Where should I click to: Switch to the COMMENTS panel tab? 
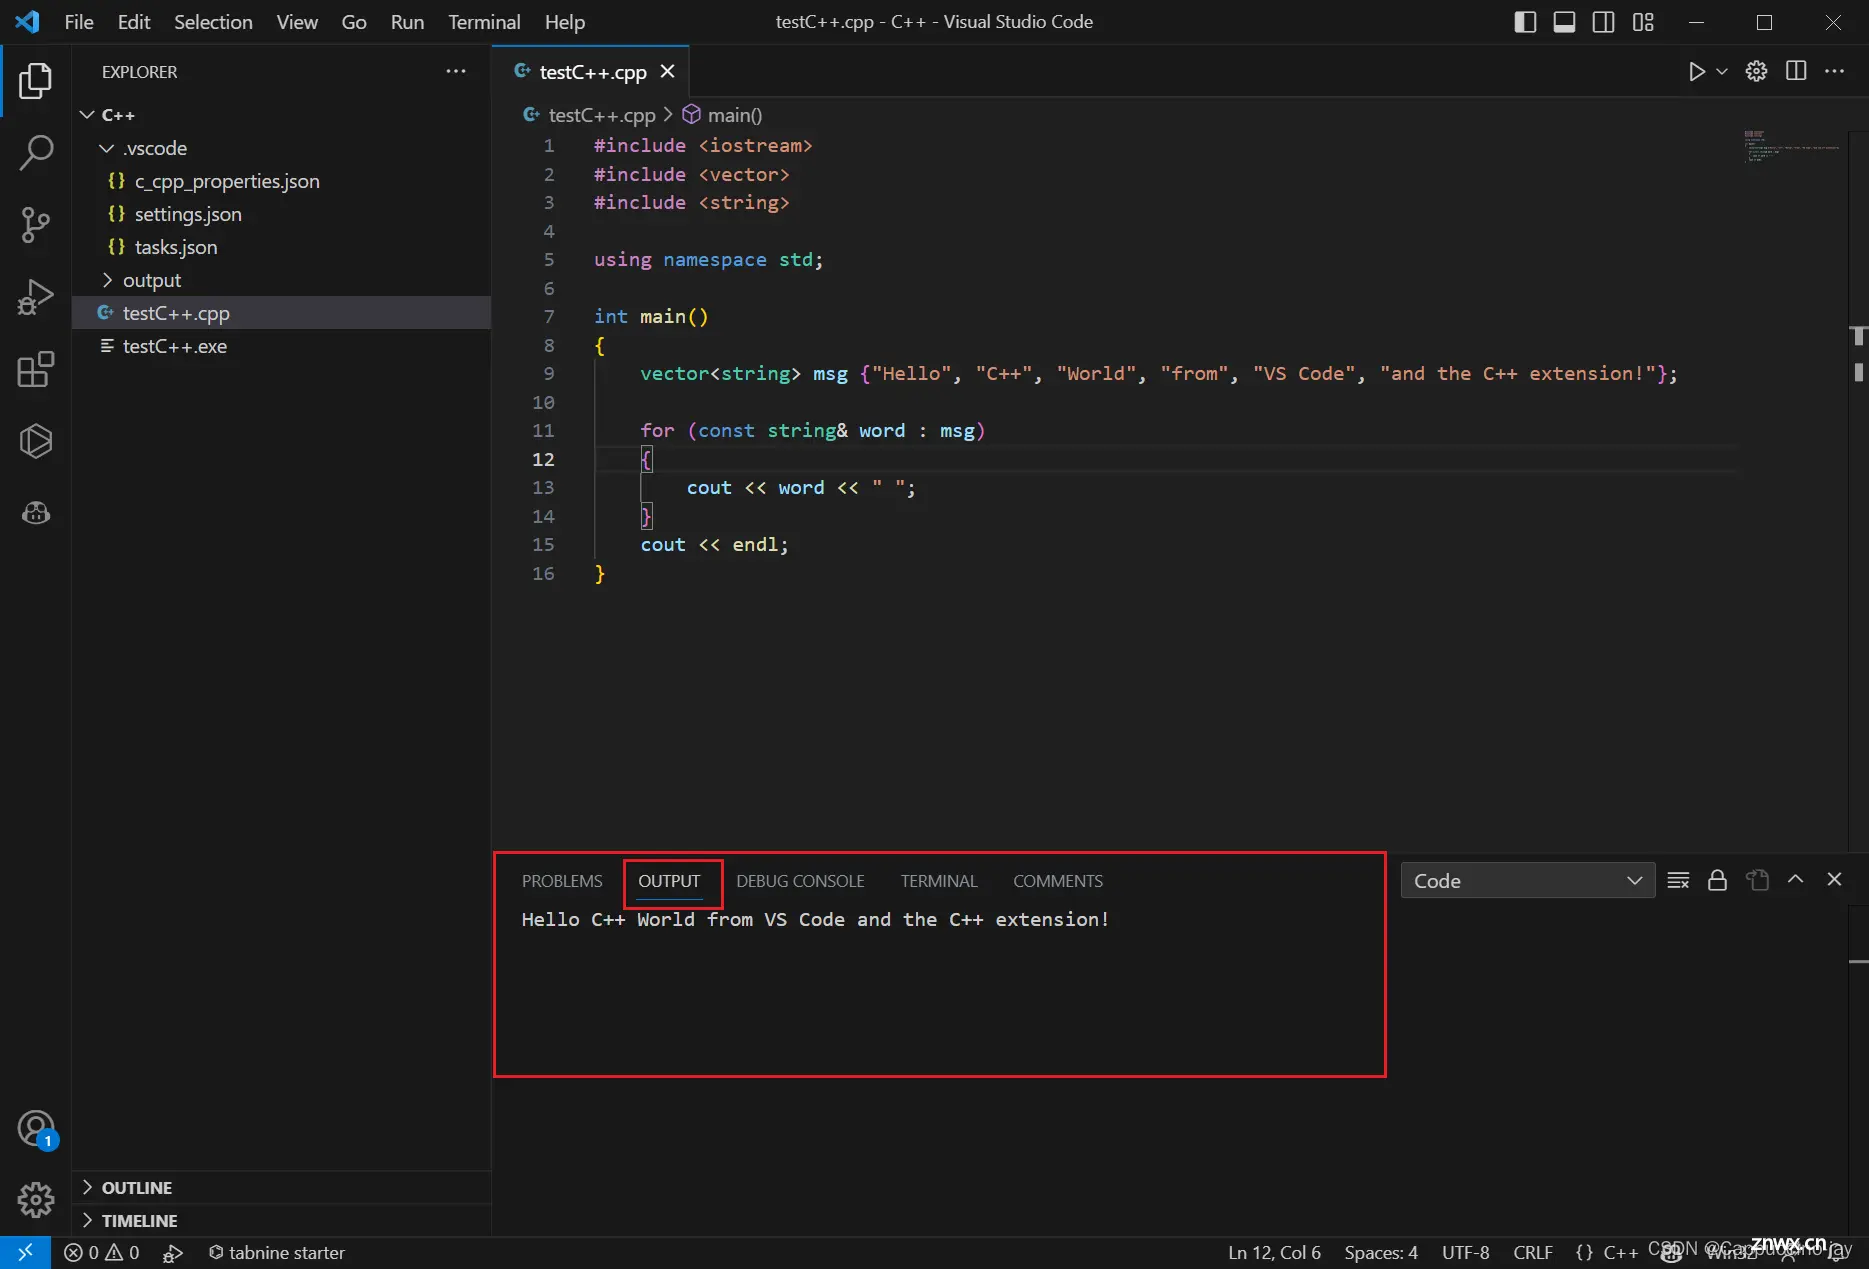coord(1058,881)
